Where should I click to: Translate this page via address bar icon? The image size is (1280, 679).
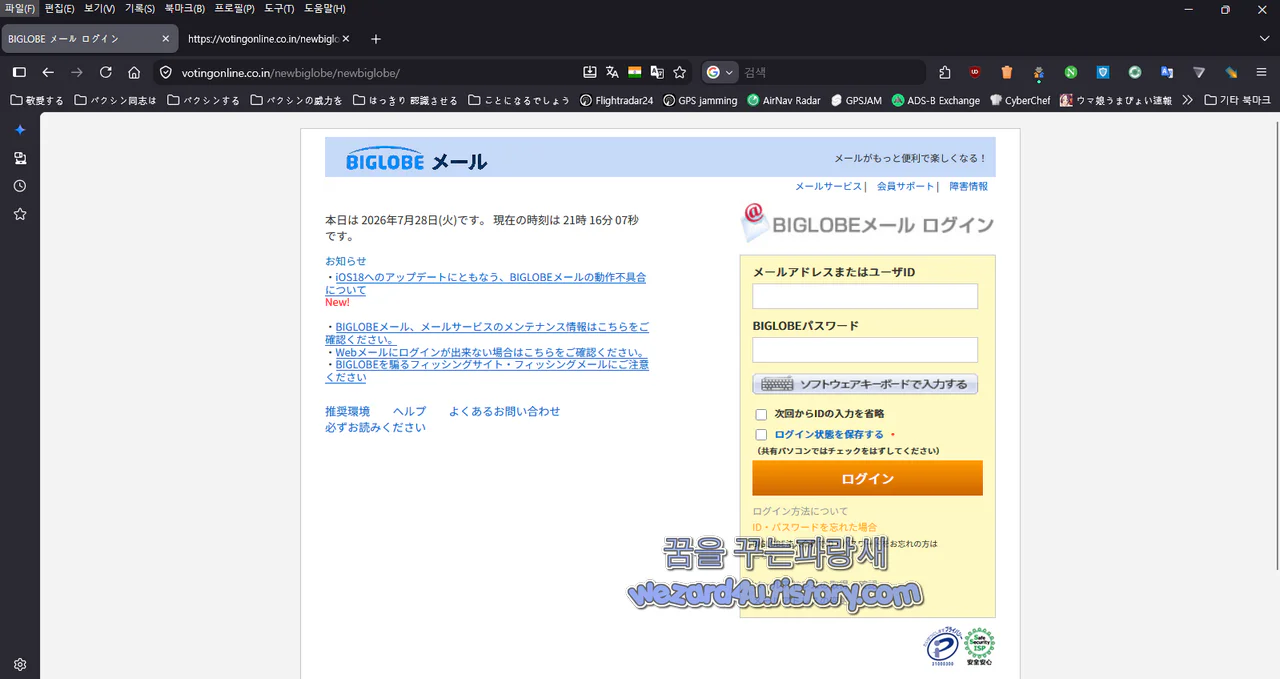click(x=612, y=72)
